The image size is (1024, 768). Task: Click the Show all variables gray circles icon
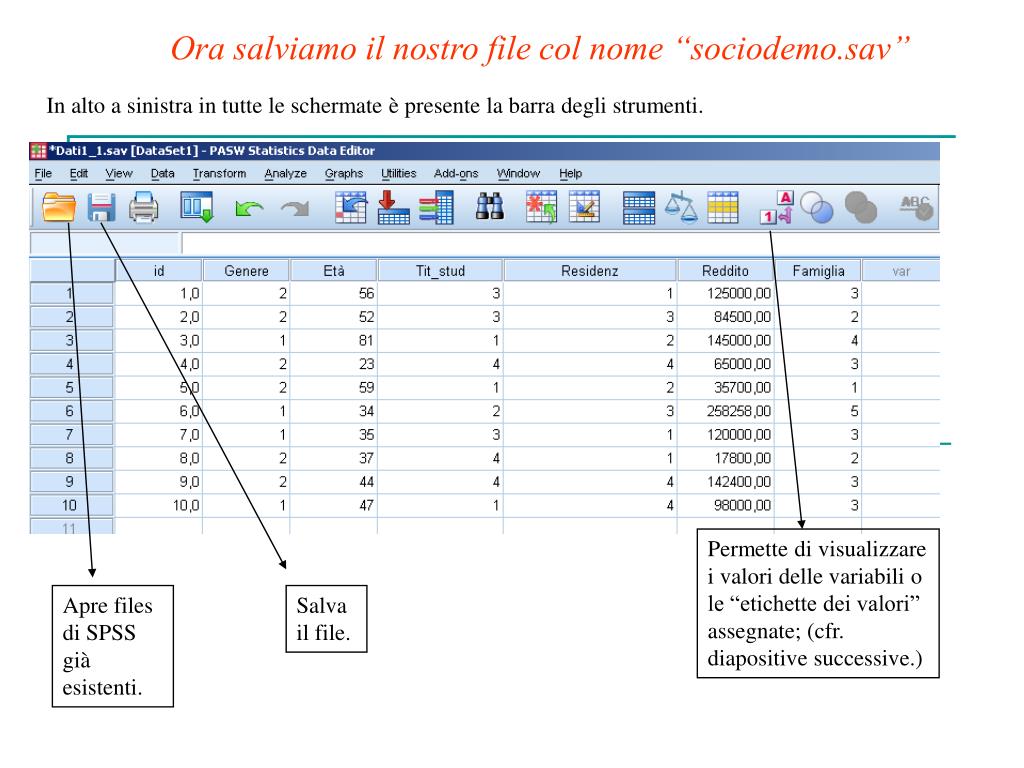(861, 208)
